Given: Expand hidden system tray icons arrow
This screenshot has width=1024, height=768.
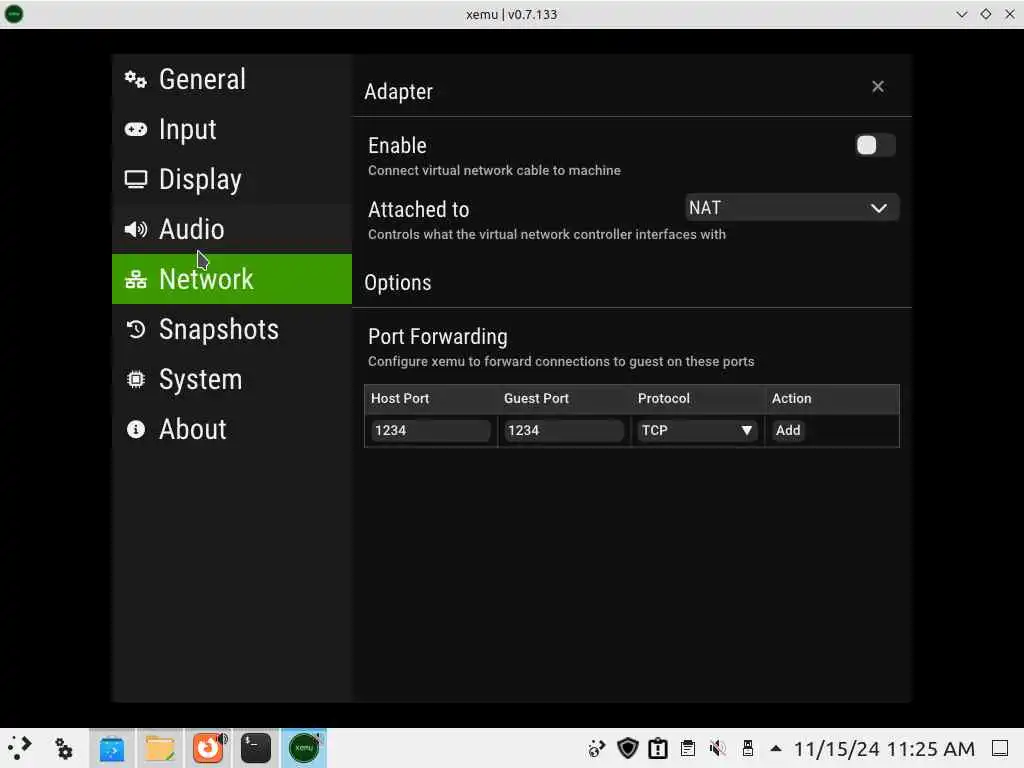Looking at the screenshot, I should (x=776, y=748).
